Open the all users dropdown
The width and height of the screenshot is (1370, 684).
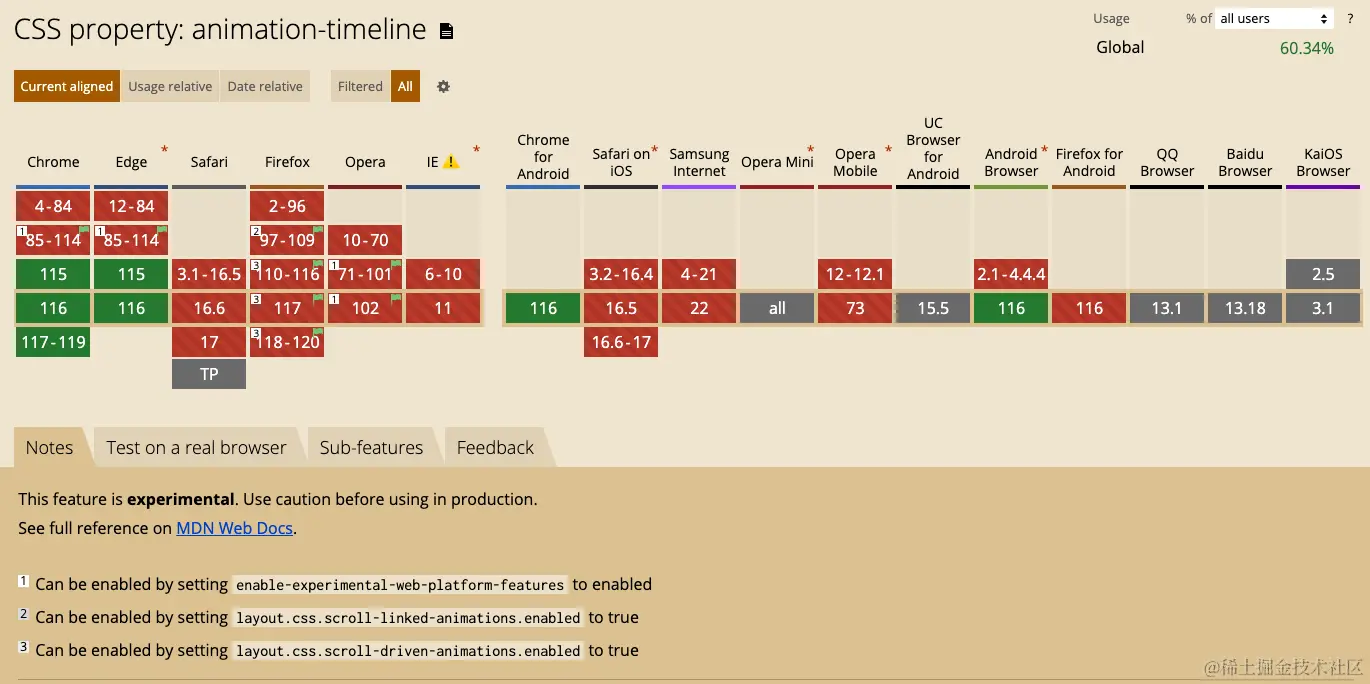pos(1274,19)
